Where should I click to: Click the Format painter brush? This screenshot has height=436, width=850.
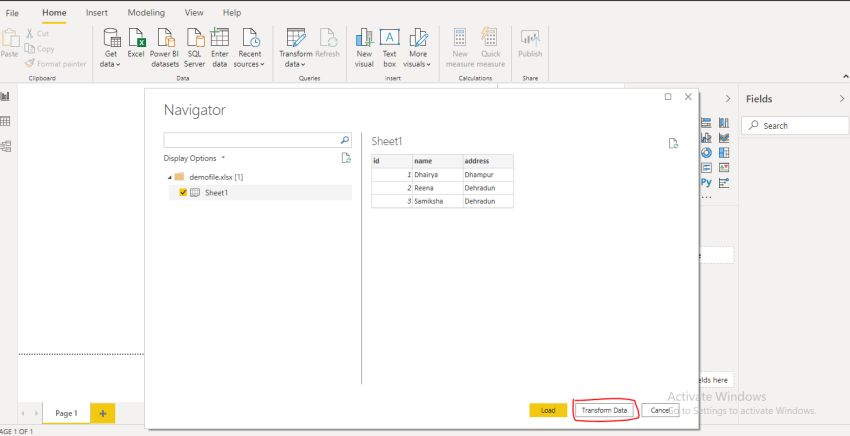point(29,63)
